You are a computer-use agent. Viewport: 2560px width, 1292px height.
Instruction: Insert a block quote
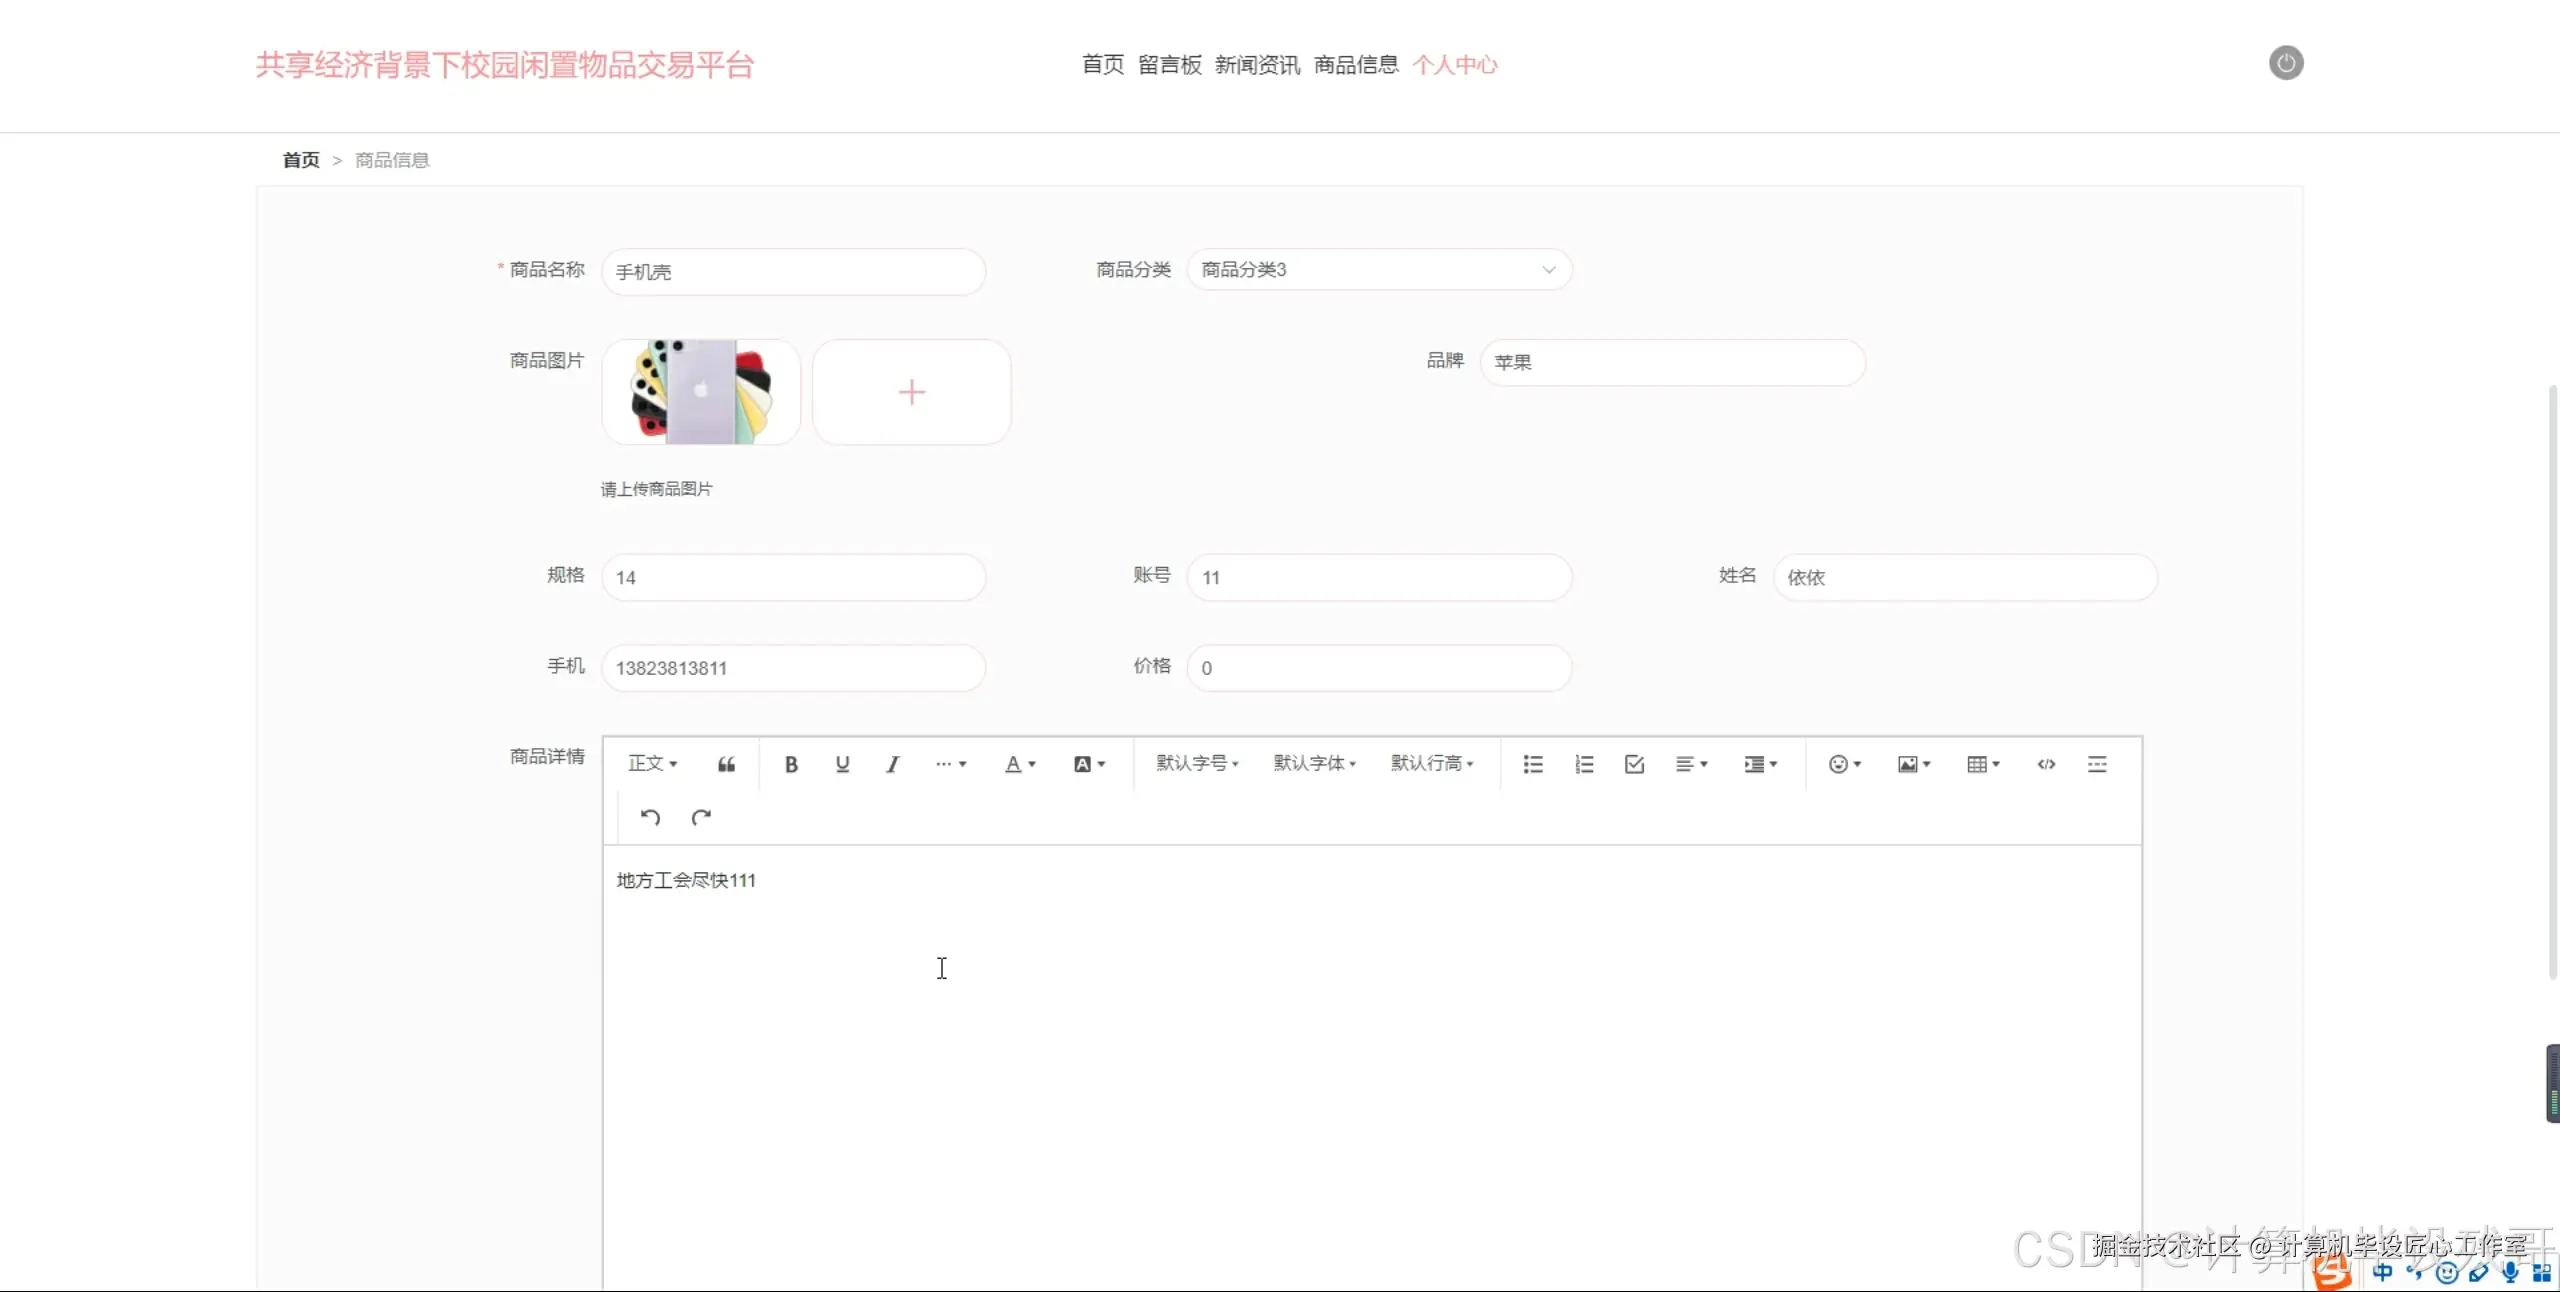click(x=727, y=764)
